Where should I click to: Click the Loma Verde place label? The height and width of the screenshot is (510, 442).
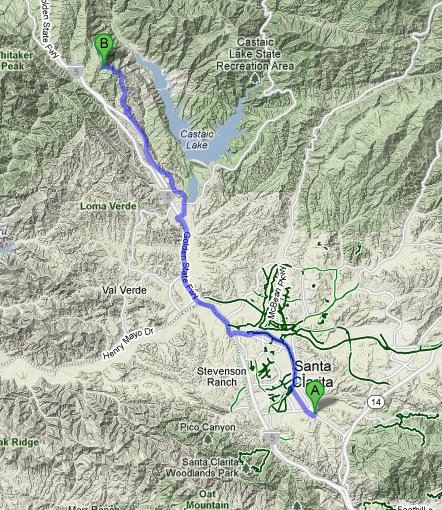click(x=108, y=206)
